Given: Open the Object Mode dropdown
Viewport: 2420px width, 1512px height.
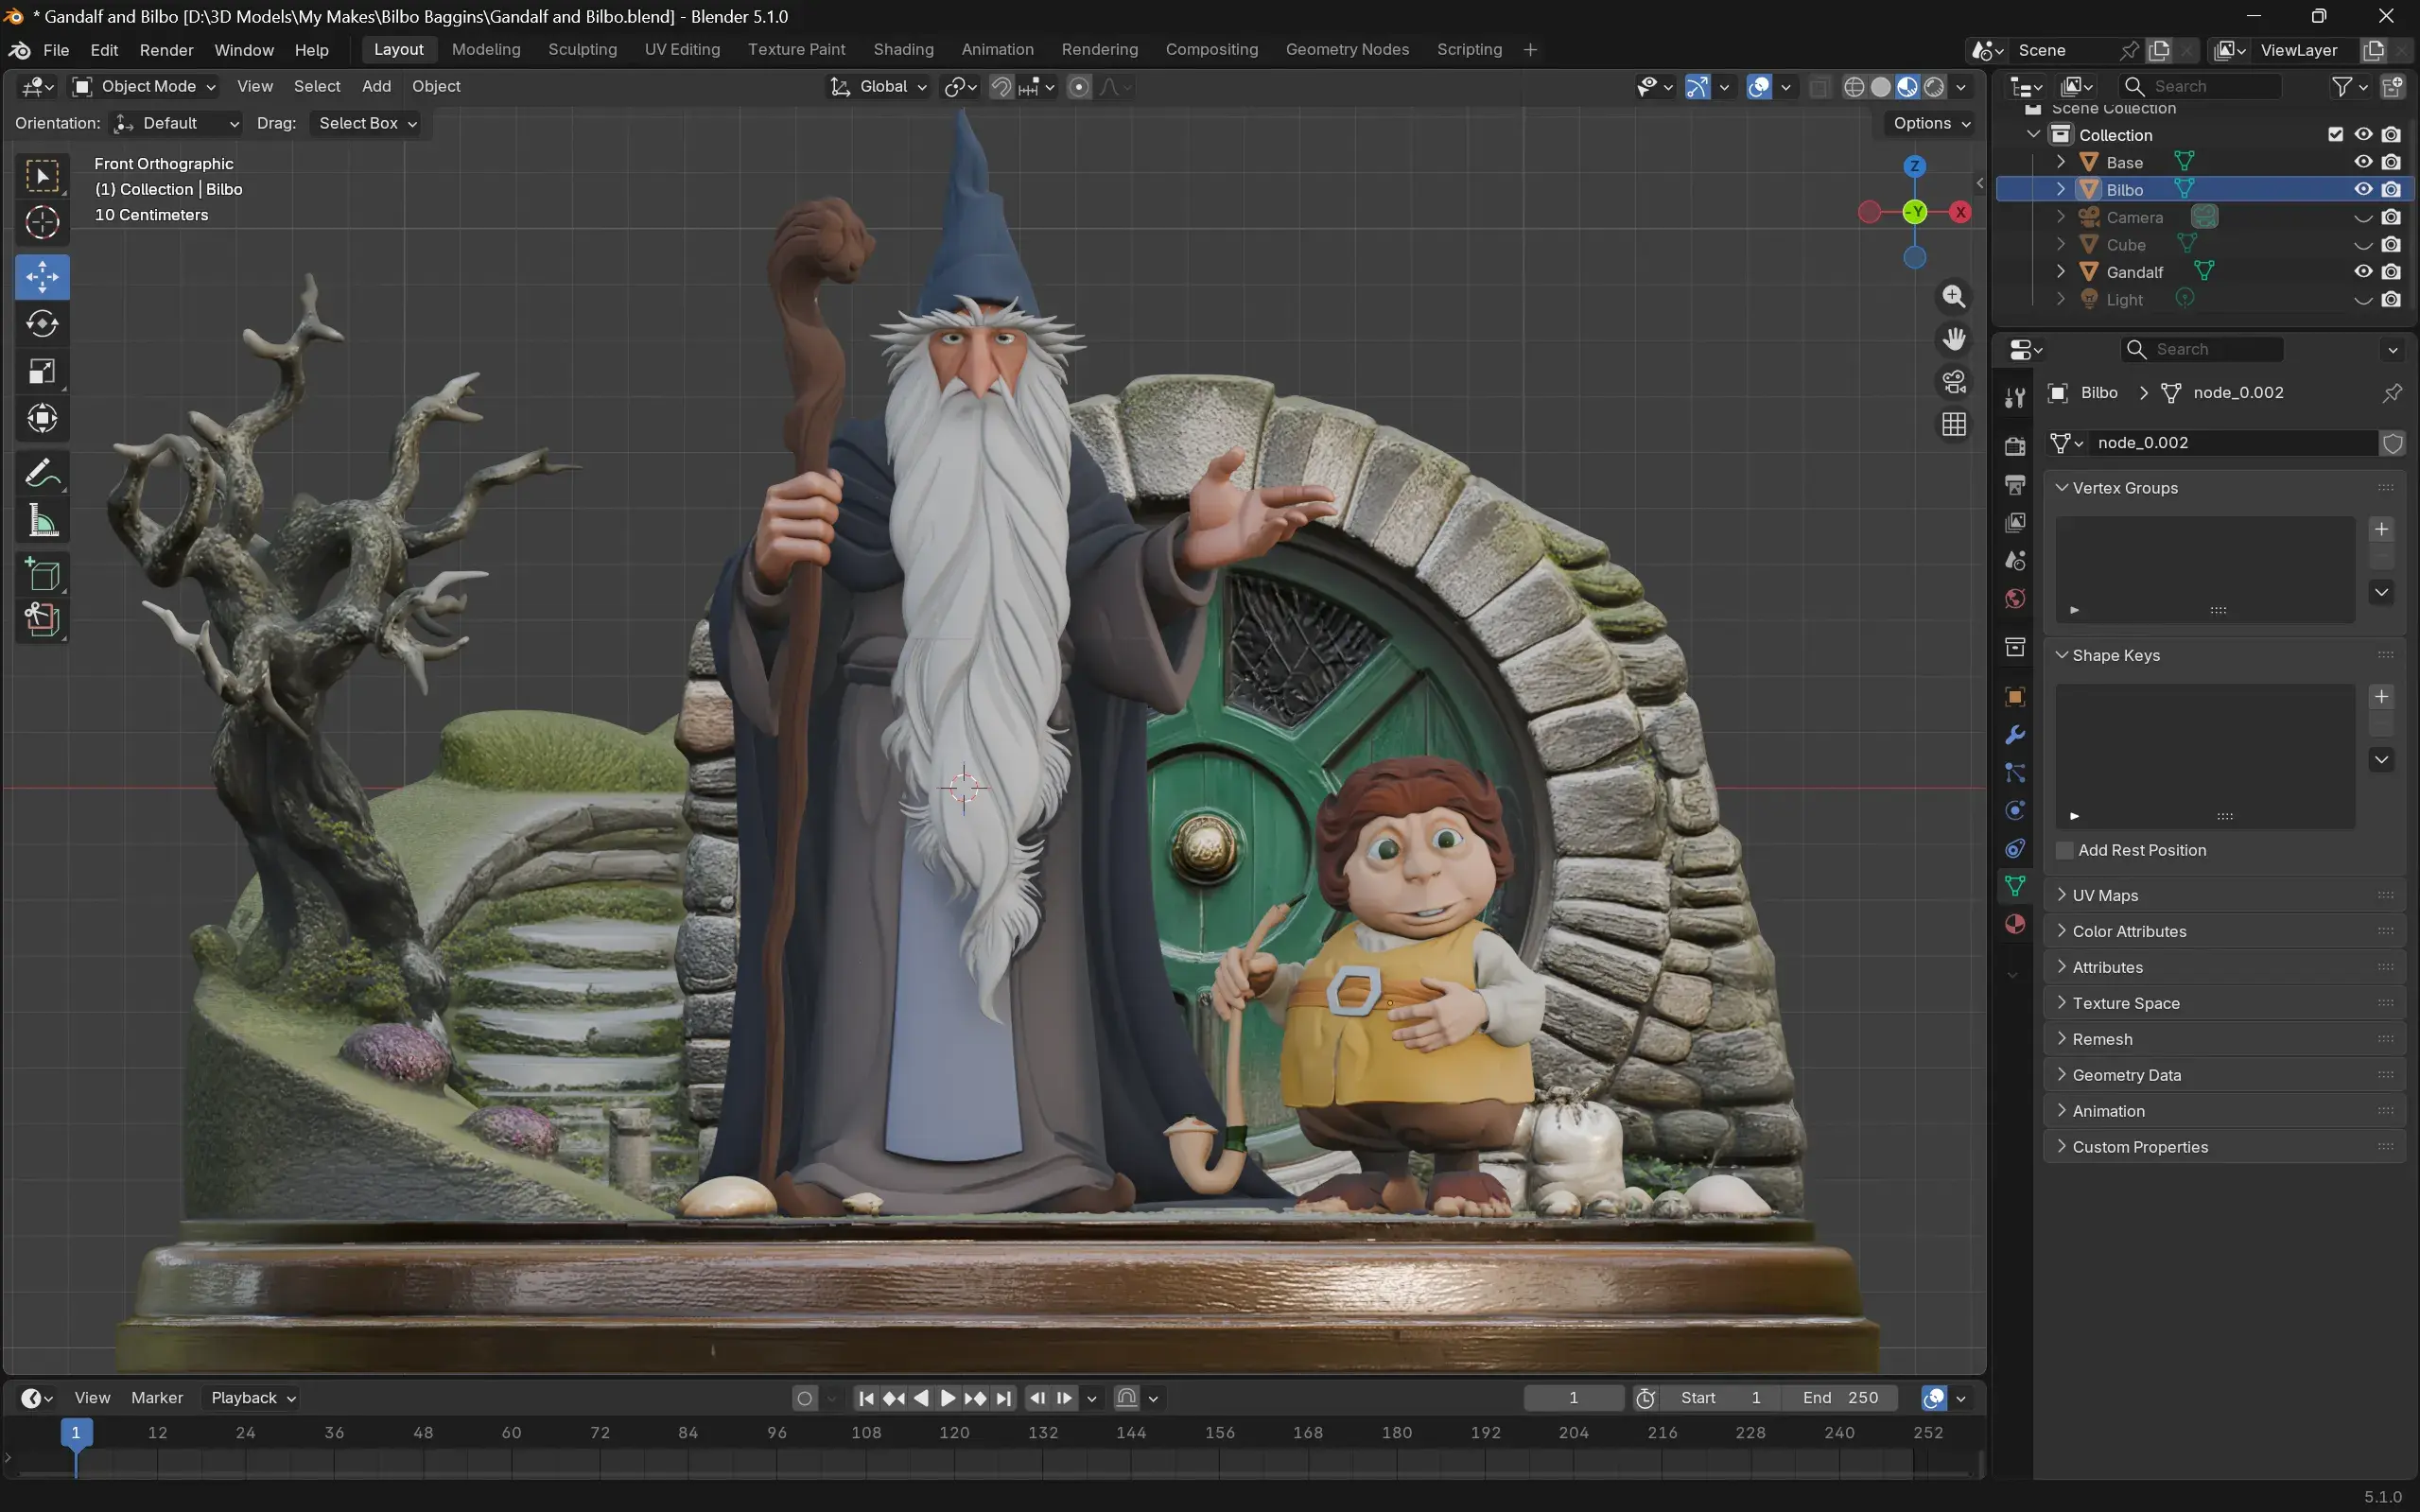Looking at the screenshot, I should coord(145,86).
